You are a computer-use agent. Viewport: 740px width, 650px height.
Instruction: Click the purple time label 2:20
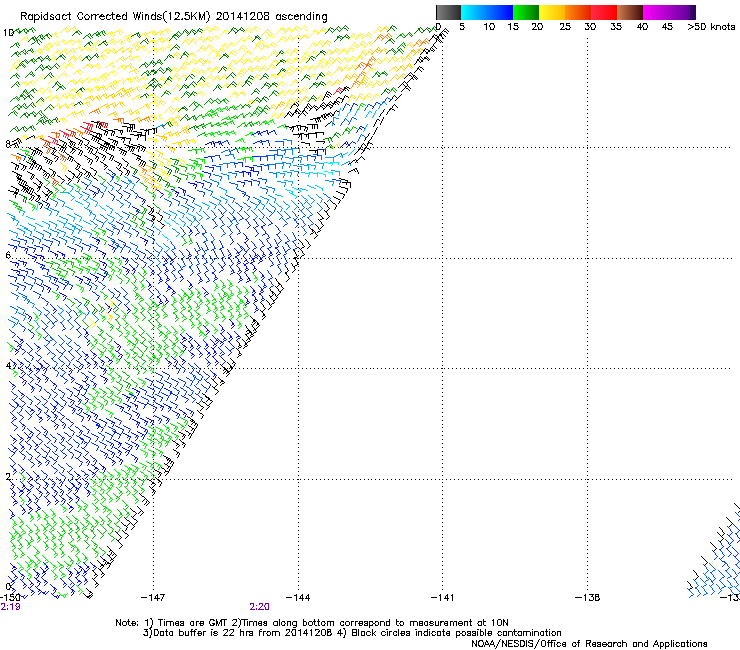pos(260,607)
